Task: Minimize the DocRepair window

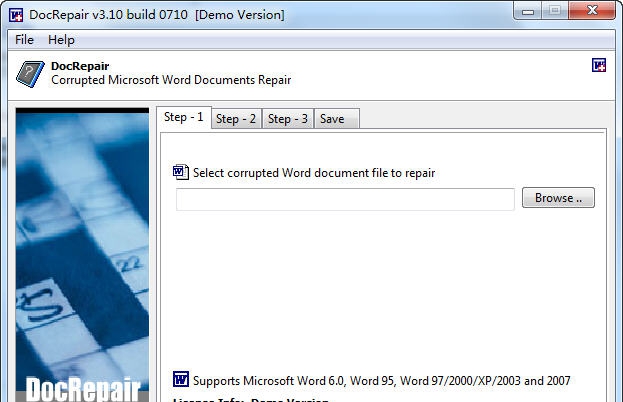Action: coord(528,11)
